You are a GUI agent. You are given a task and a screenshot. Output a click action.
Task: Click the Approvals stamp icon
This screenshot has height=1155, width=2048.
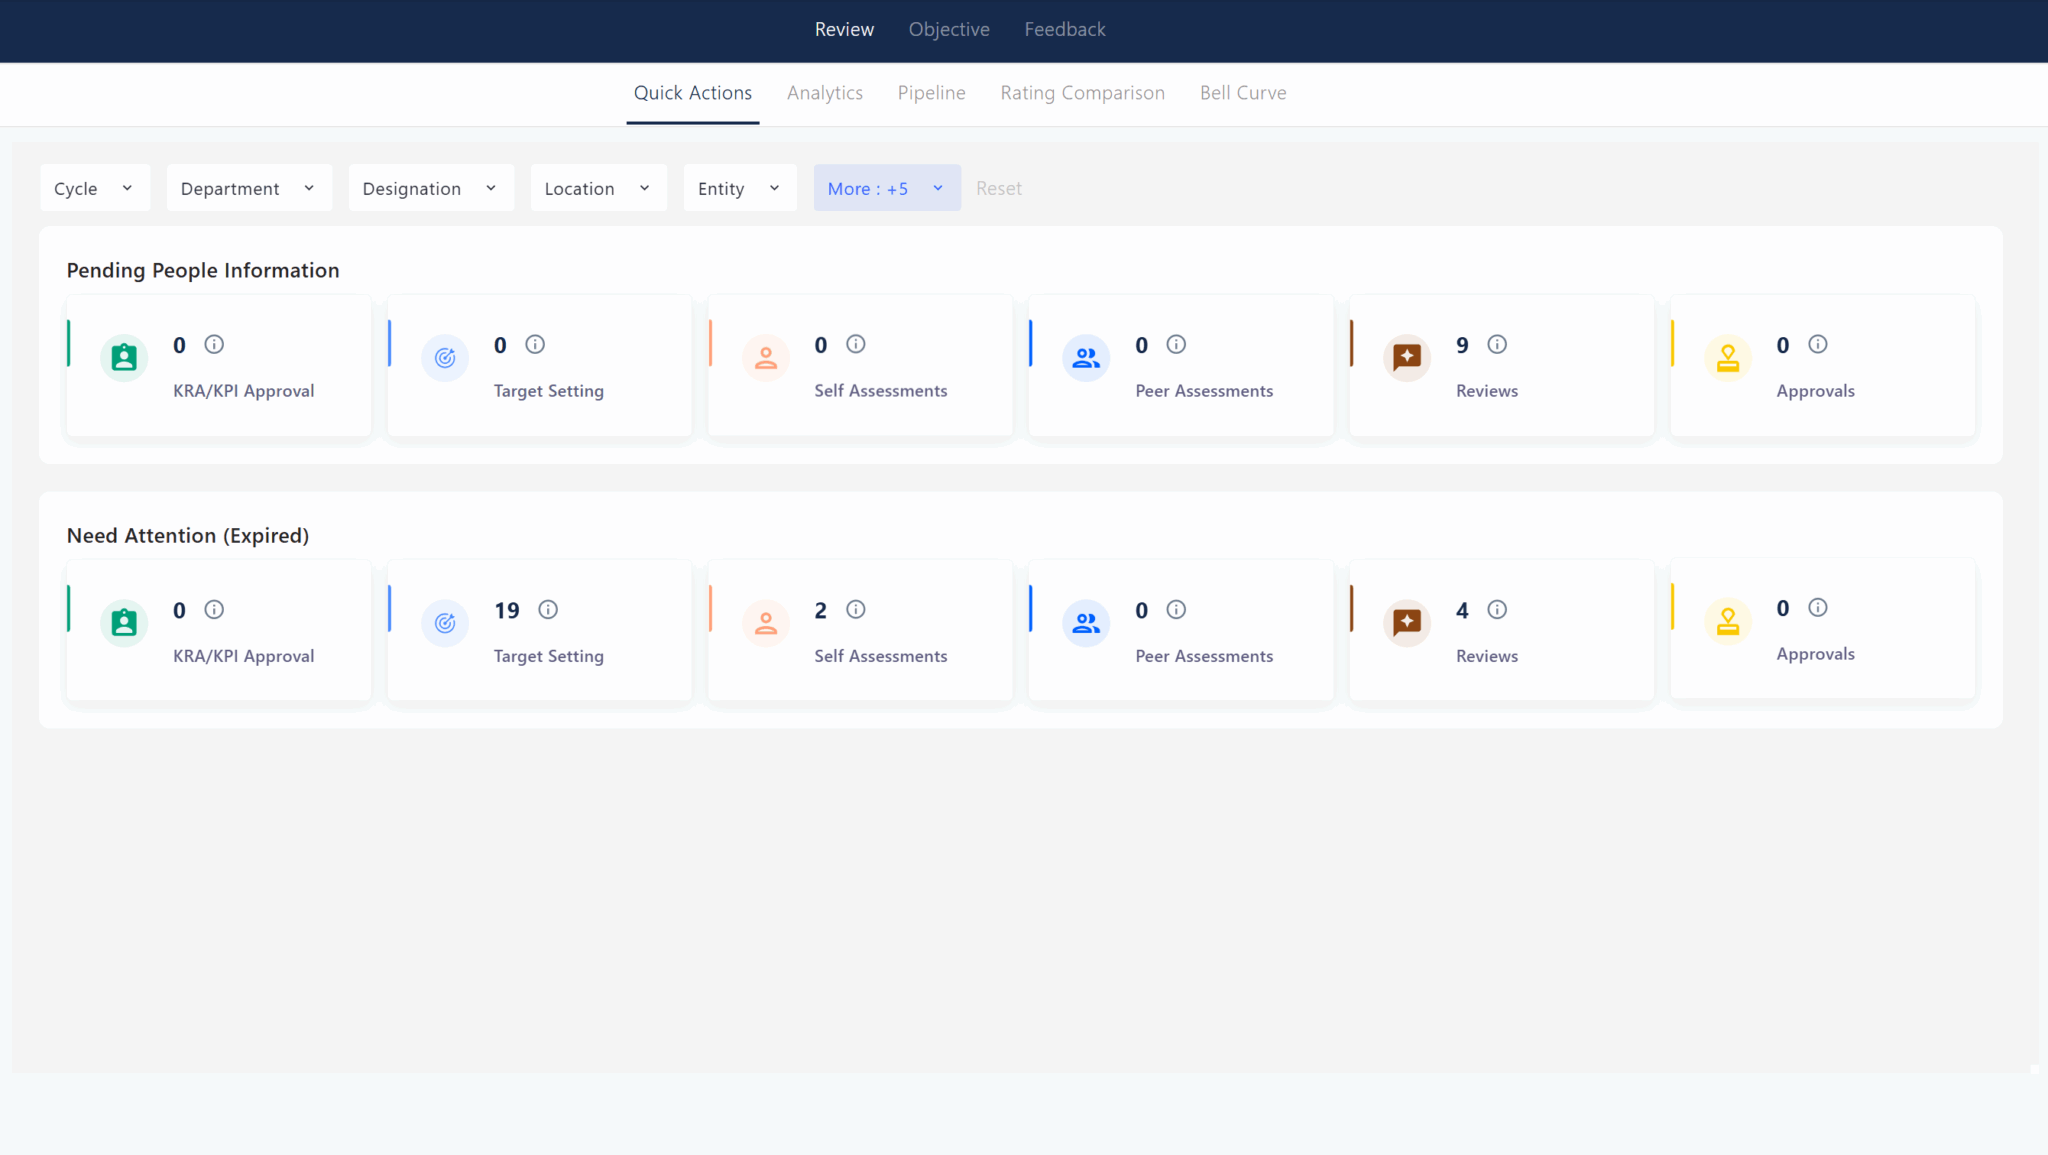point(1728,357)
